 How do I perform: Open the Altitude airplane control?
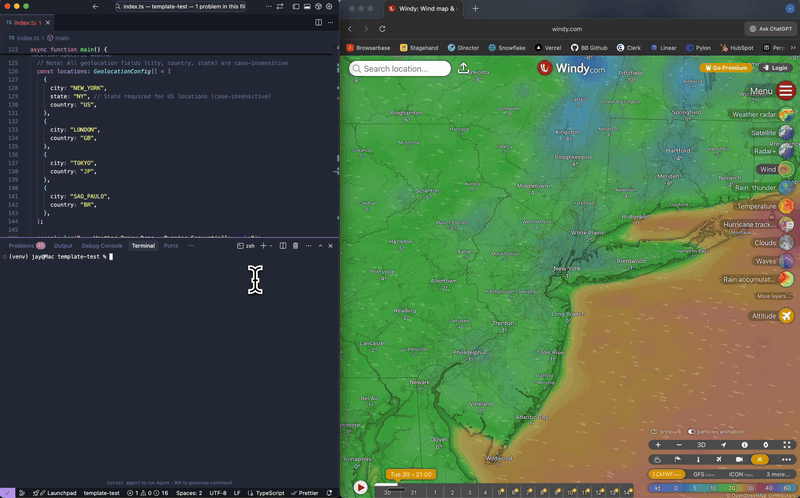click(x=787, y=316)
